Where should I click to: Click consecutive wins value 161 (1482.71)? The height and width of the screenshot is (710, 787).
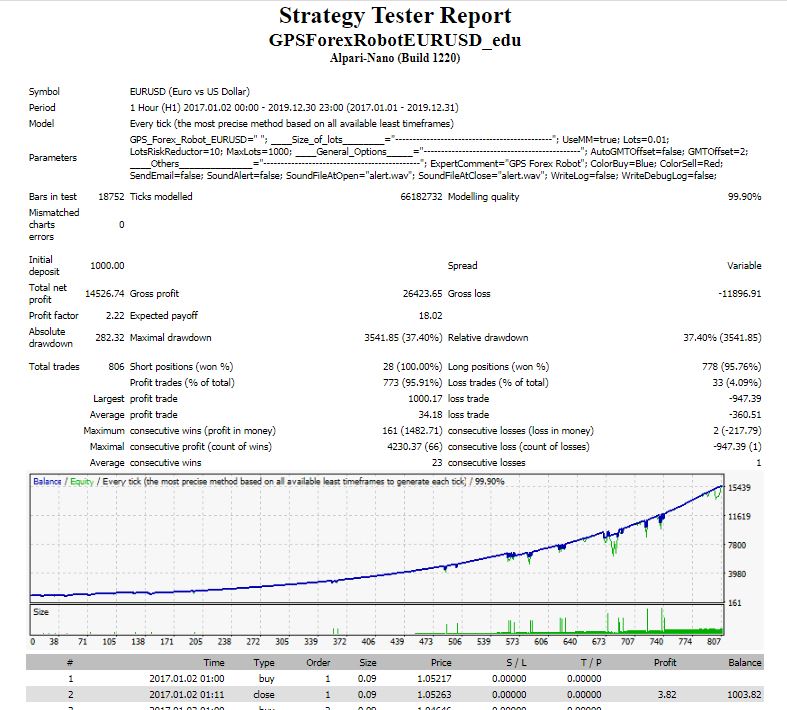[412, 431]
